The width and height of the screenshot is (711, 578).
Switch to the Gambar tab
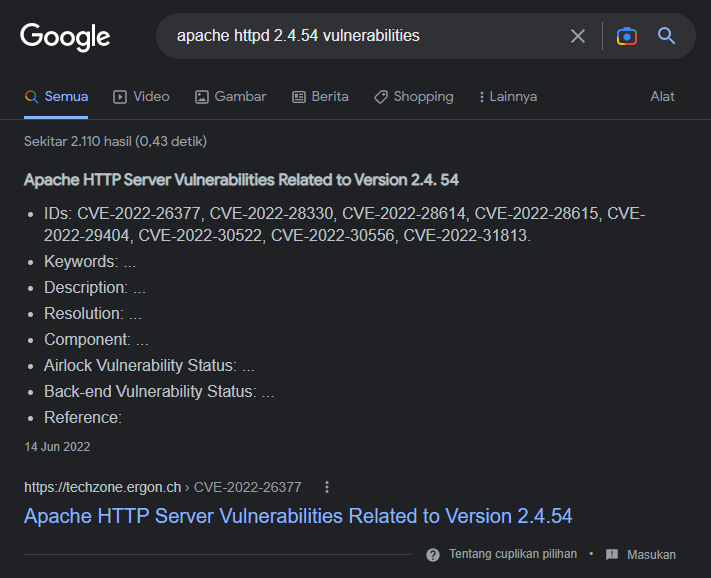tap(230, 97)
